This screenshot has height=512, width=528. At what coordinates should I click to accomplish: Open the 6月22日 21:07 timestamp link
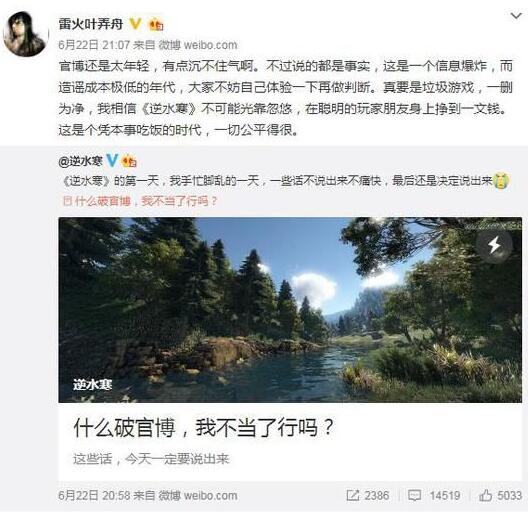(x=94, y=45)
